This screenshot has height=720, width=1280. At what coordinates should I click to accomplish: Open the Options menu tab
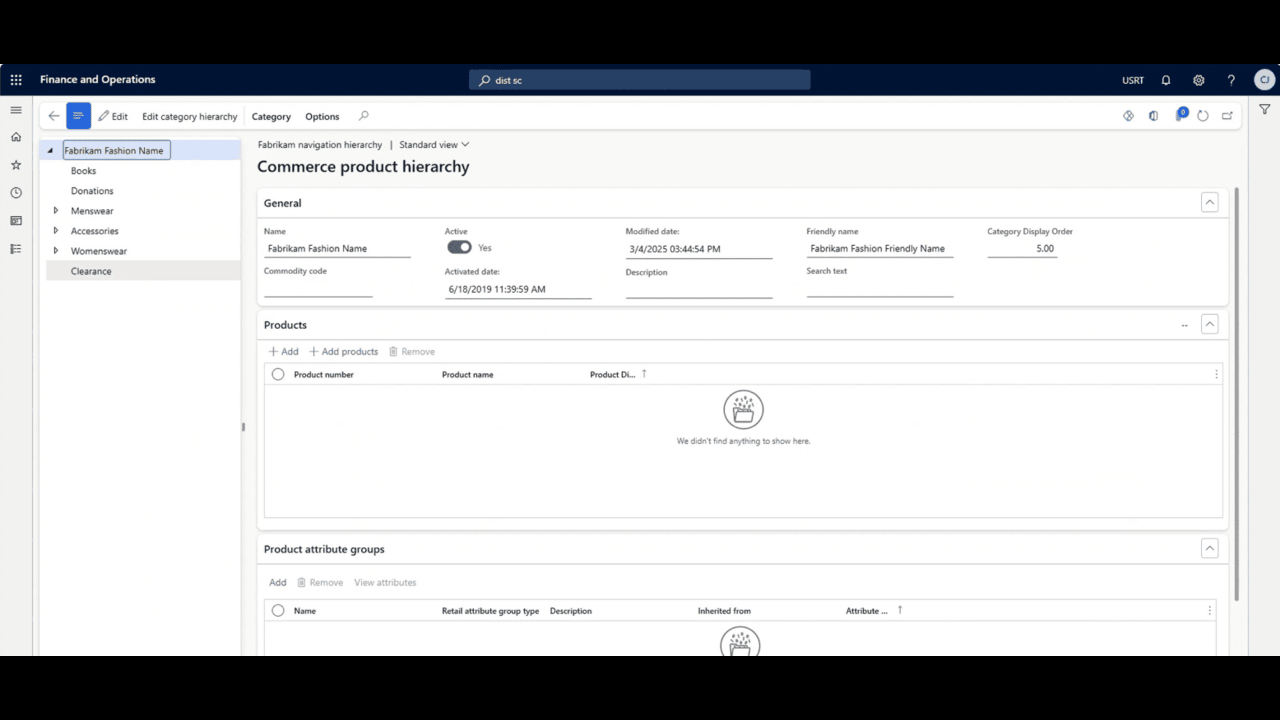click(x=322, y=116)
